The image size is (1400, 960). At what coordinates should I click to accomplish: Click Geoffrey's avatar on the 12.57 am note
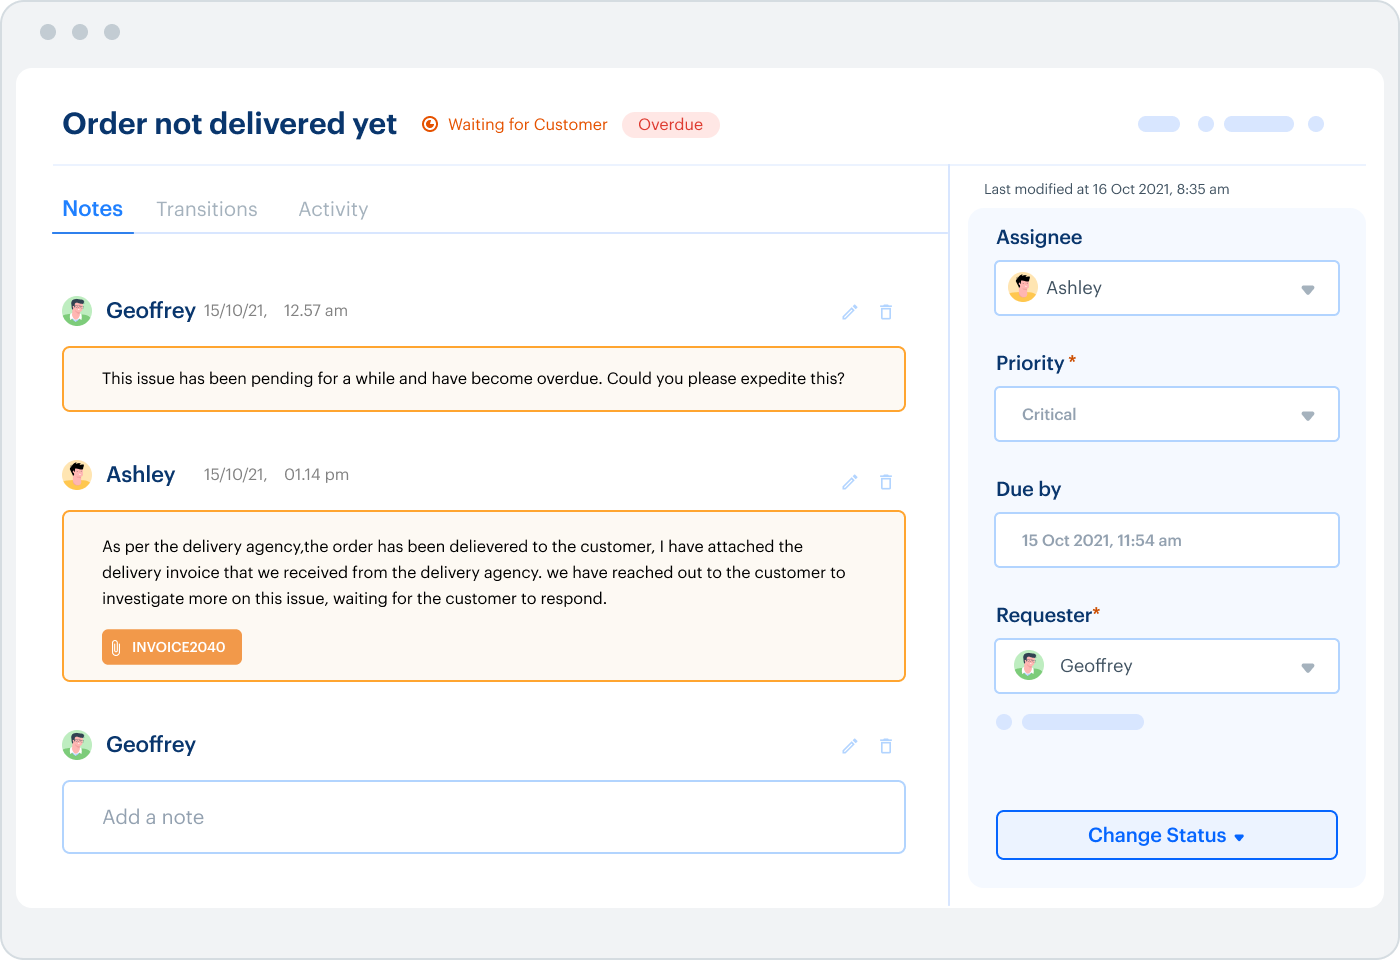tap(77, 311)
